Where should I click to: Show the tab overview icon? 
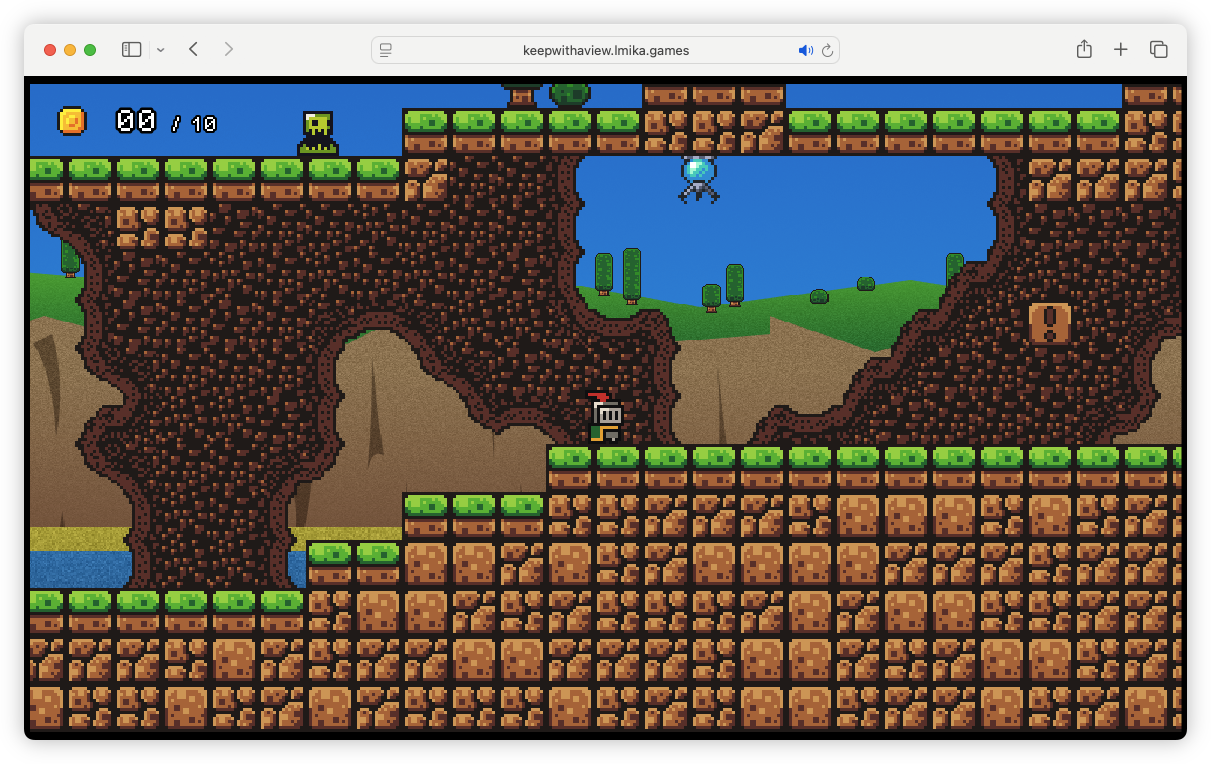tap(1159, 49)
